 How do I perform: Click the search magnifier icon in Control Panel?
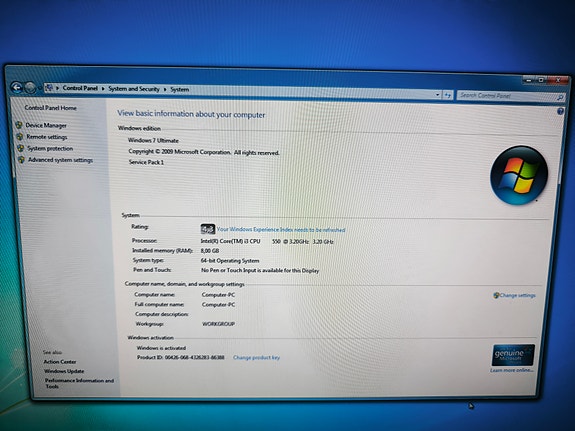tap(560, 97)
